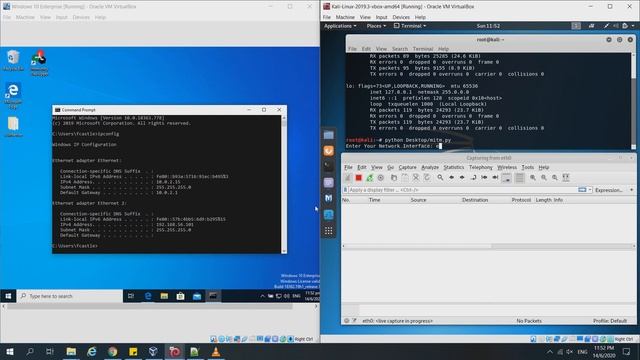Show hidden host system tray icons chevron
This screenshot has height=360, width=640.
(550, 351)
